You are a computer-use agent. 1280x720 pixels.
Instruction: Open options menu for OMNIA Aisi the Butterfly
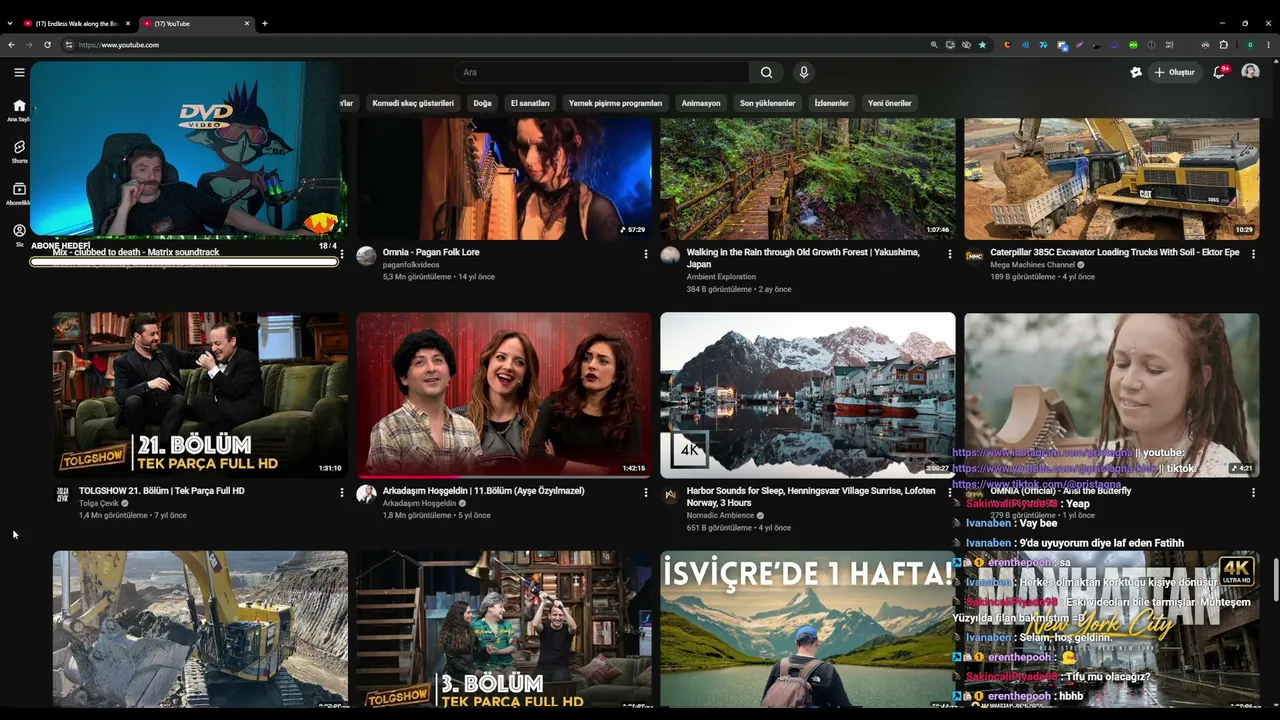[1254, 492]
